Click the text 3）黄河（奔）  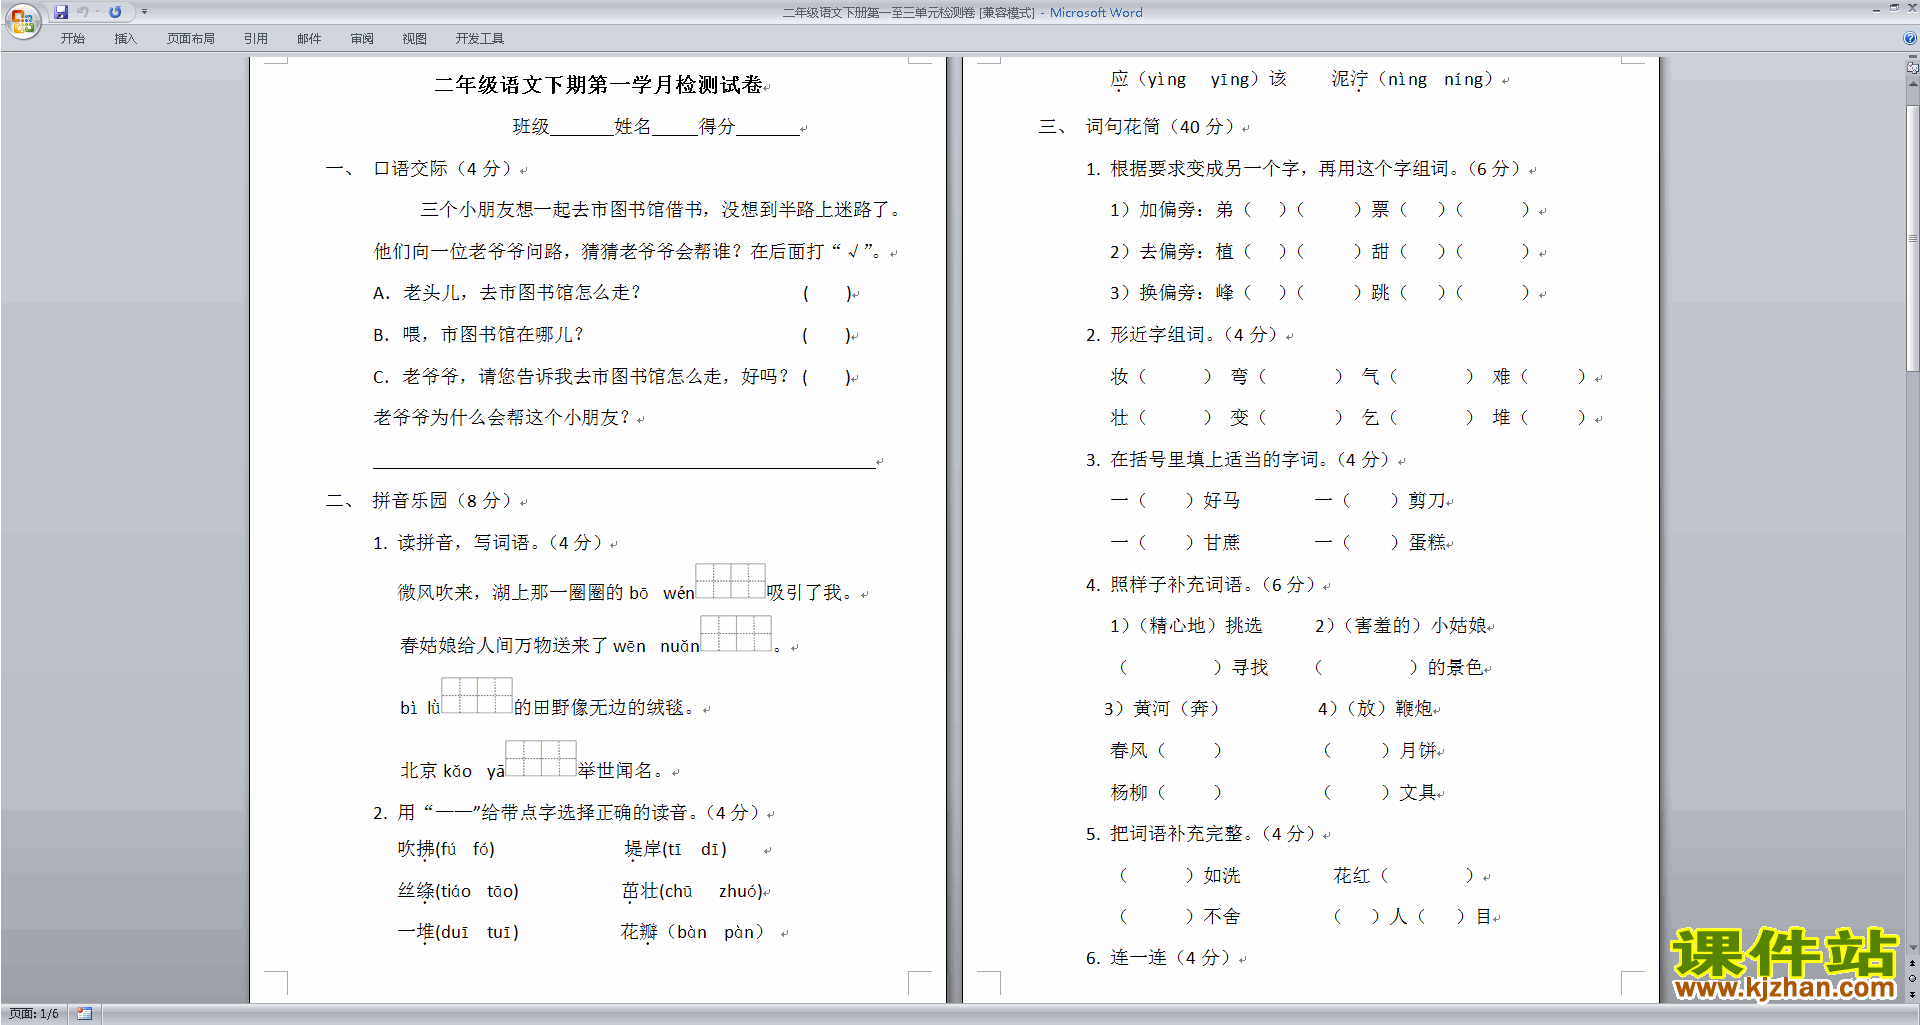pos(1161,709)
